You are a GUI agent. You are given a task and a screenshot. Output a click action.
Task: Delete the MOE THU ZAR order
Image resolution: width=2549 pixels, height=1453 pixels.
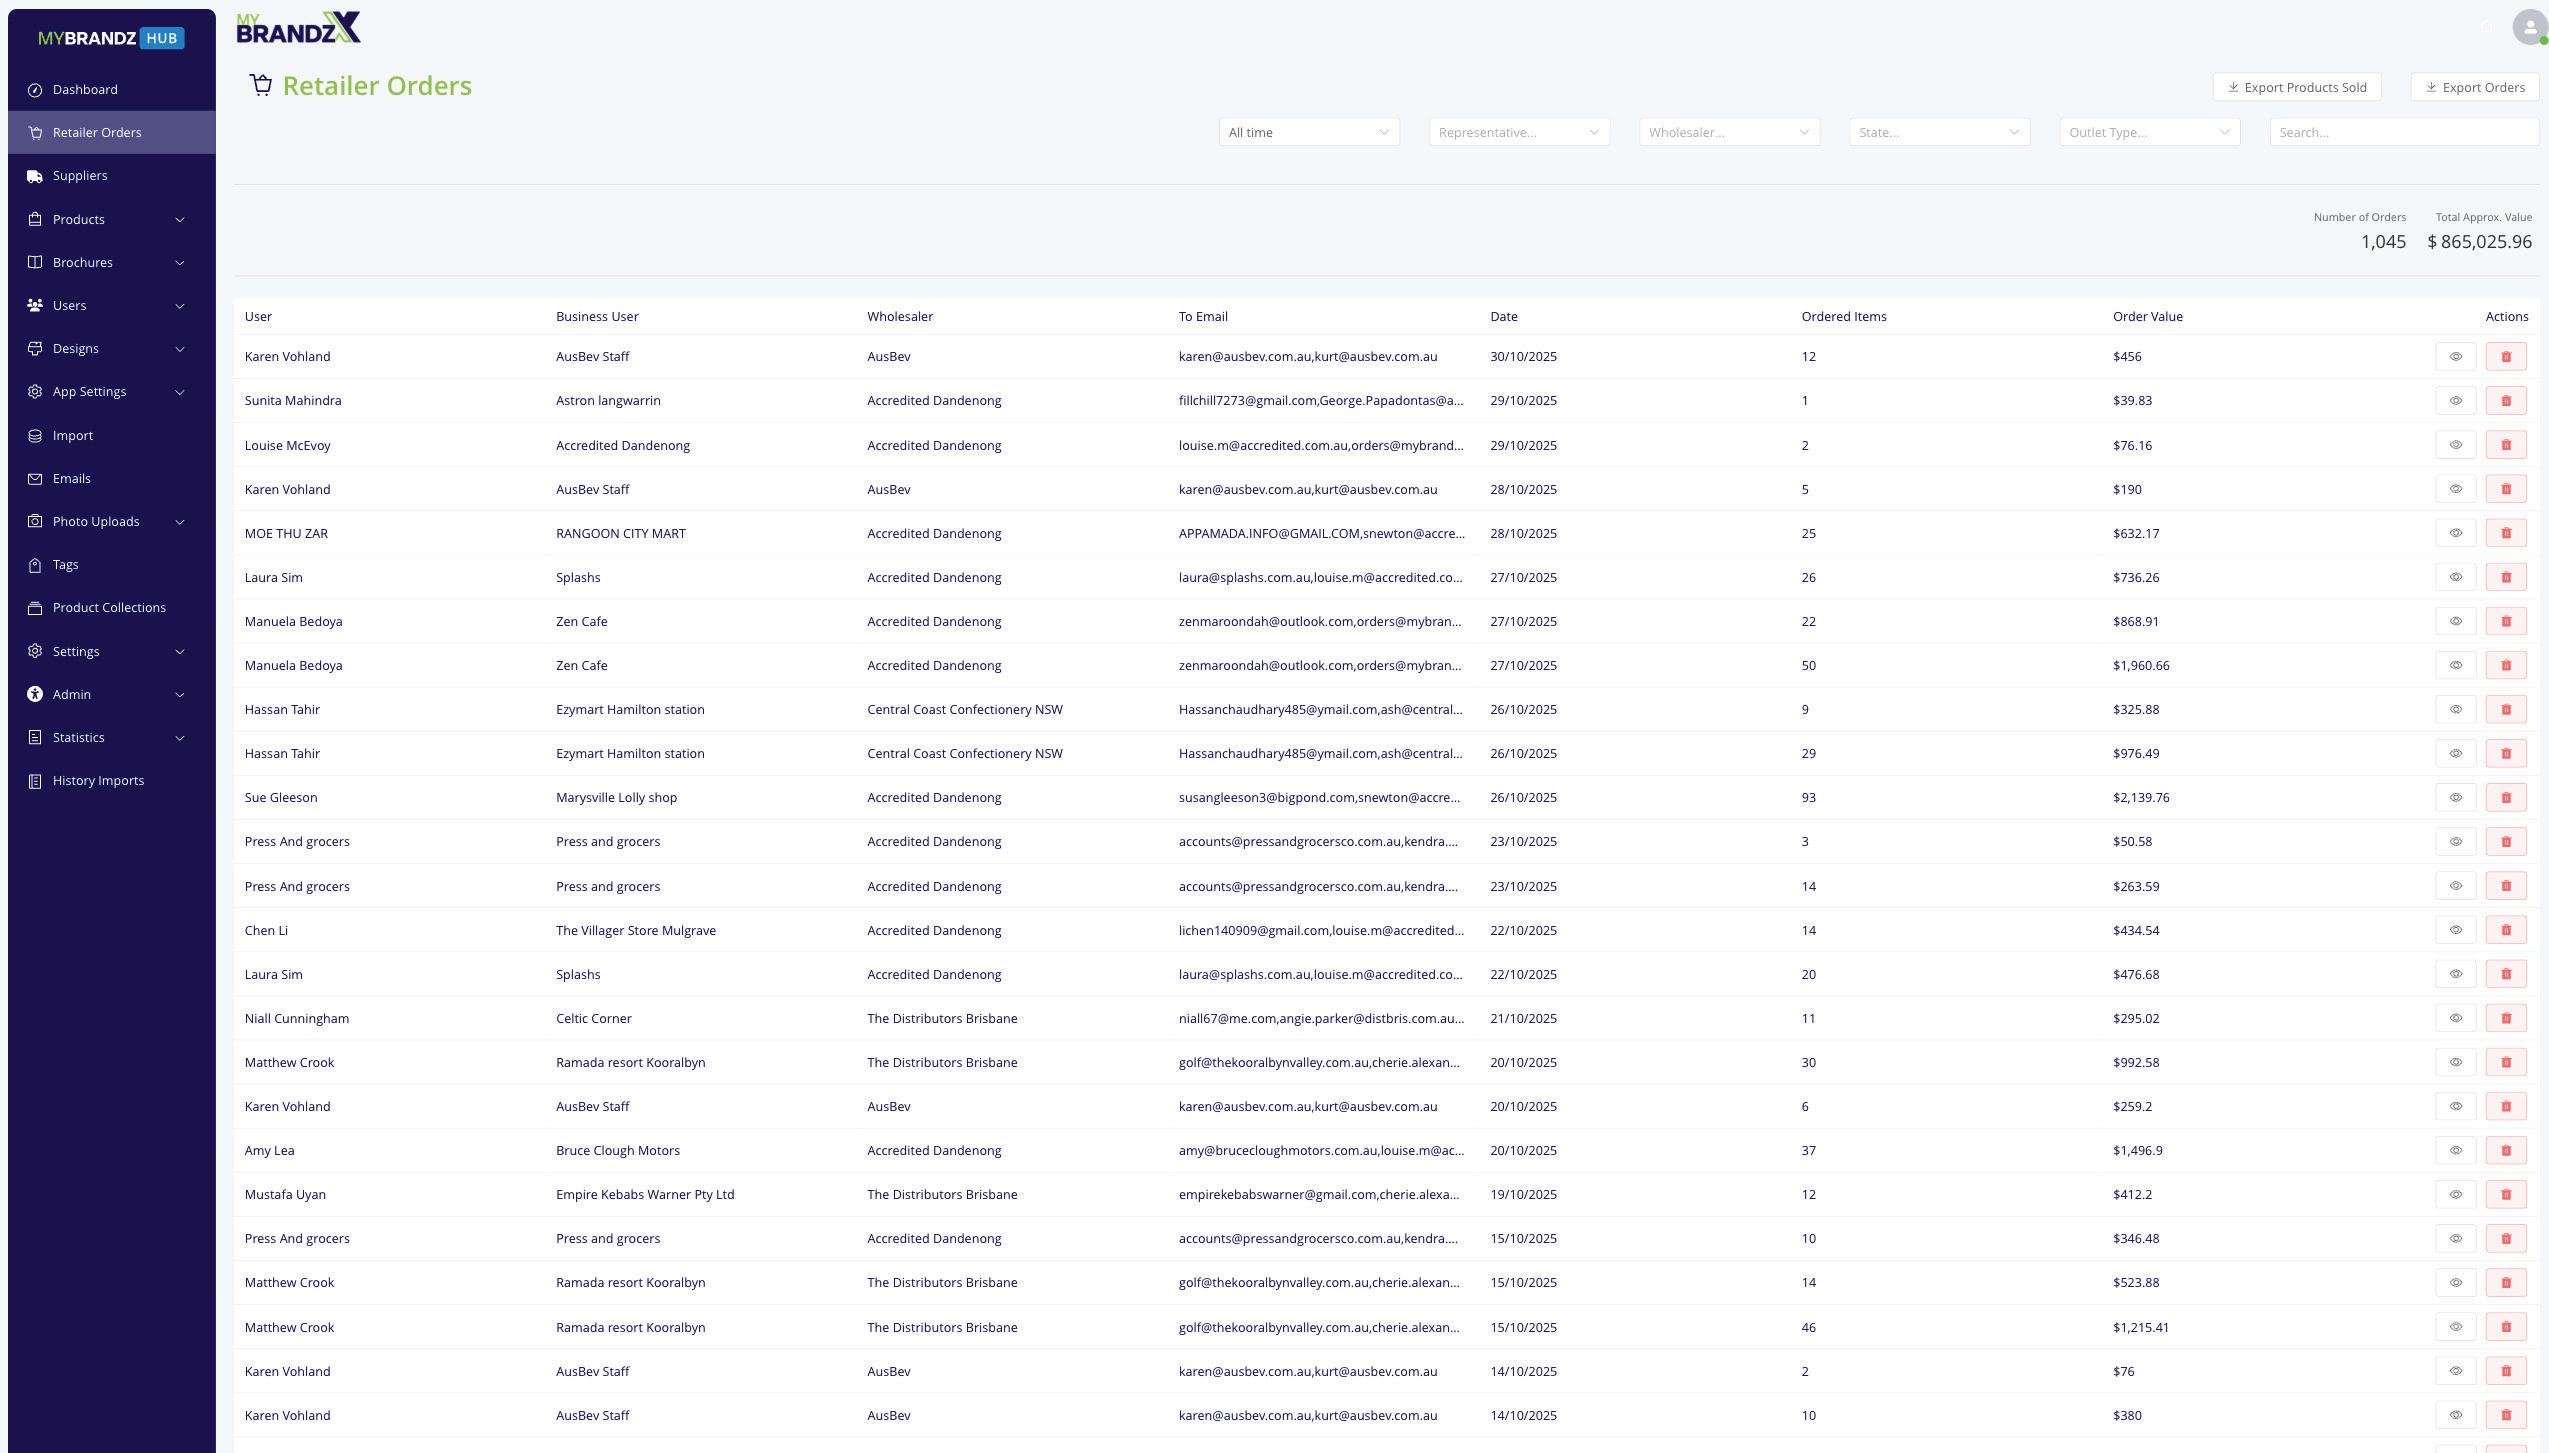point(2505,533)
